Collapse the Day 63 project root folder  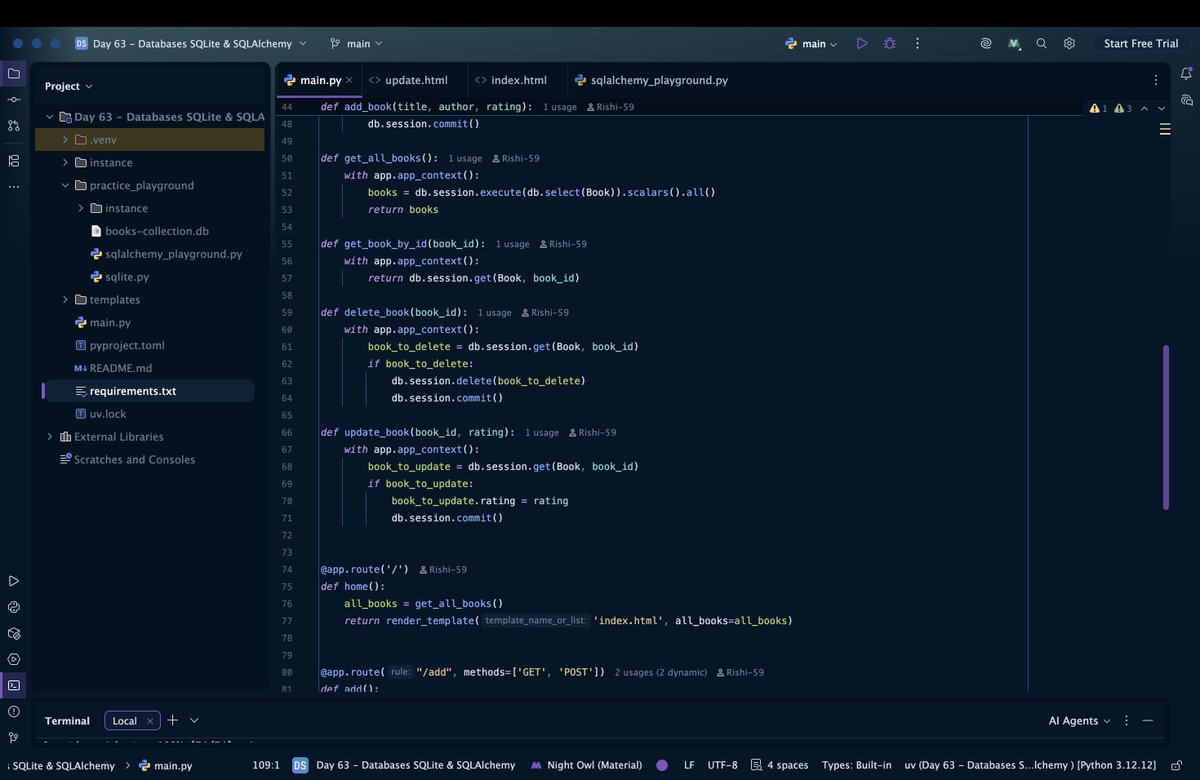click(50, 117)
